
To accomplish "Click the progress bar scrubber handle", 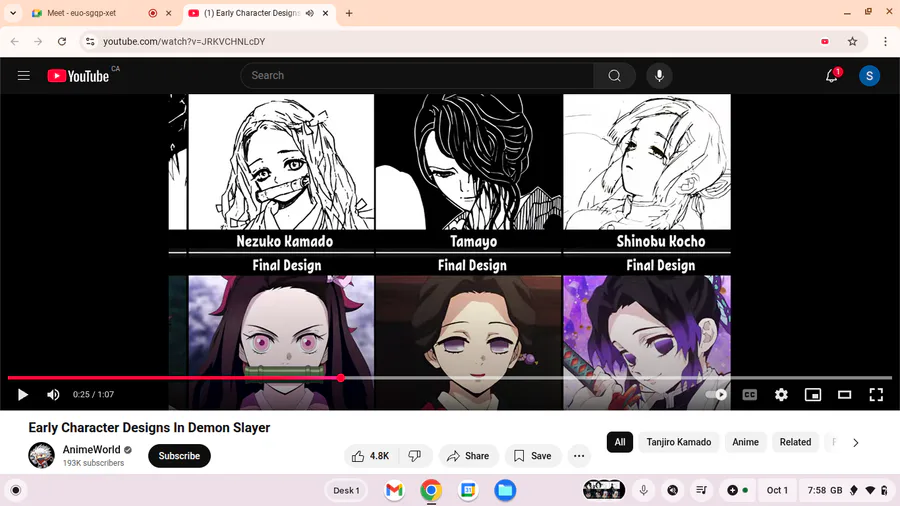I will point(341,378).
